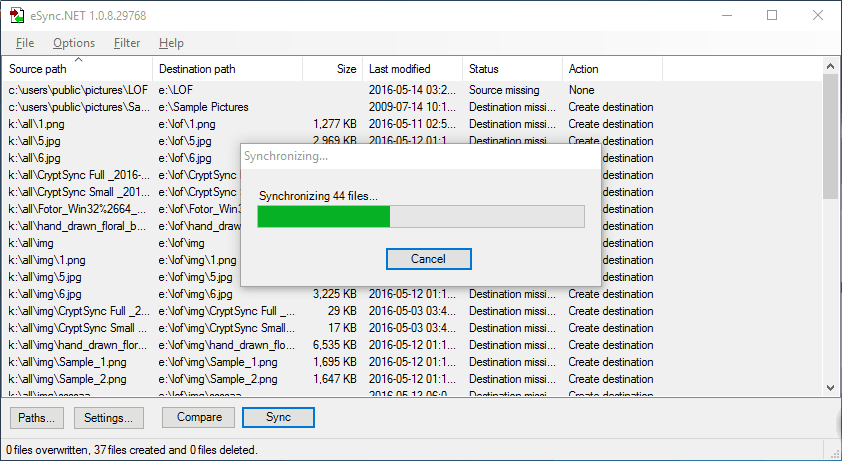
Task: Click the Synchronizing 44 files... label
Action: pyautogui.click(x=318, y=196)
